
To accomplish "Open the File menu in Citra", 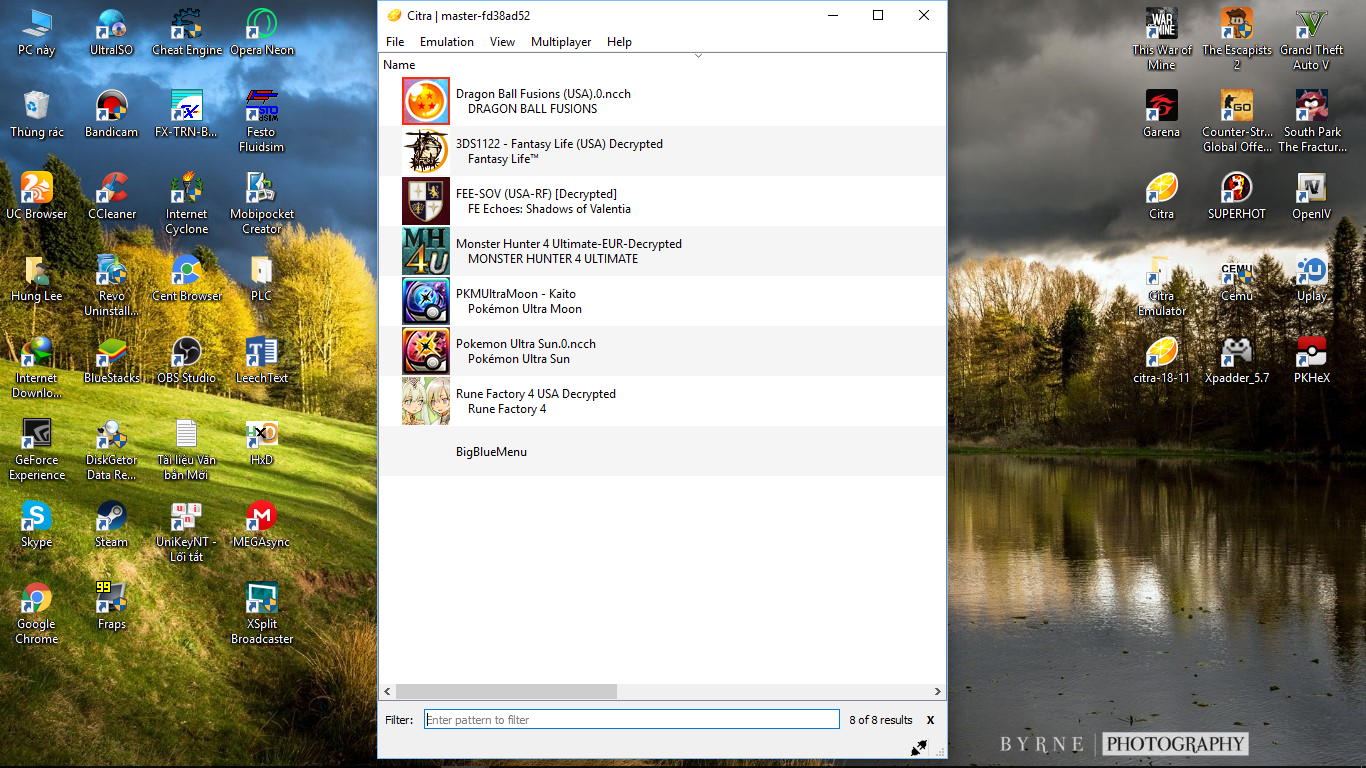I will (x=395, y=42).
